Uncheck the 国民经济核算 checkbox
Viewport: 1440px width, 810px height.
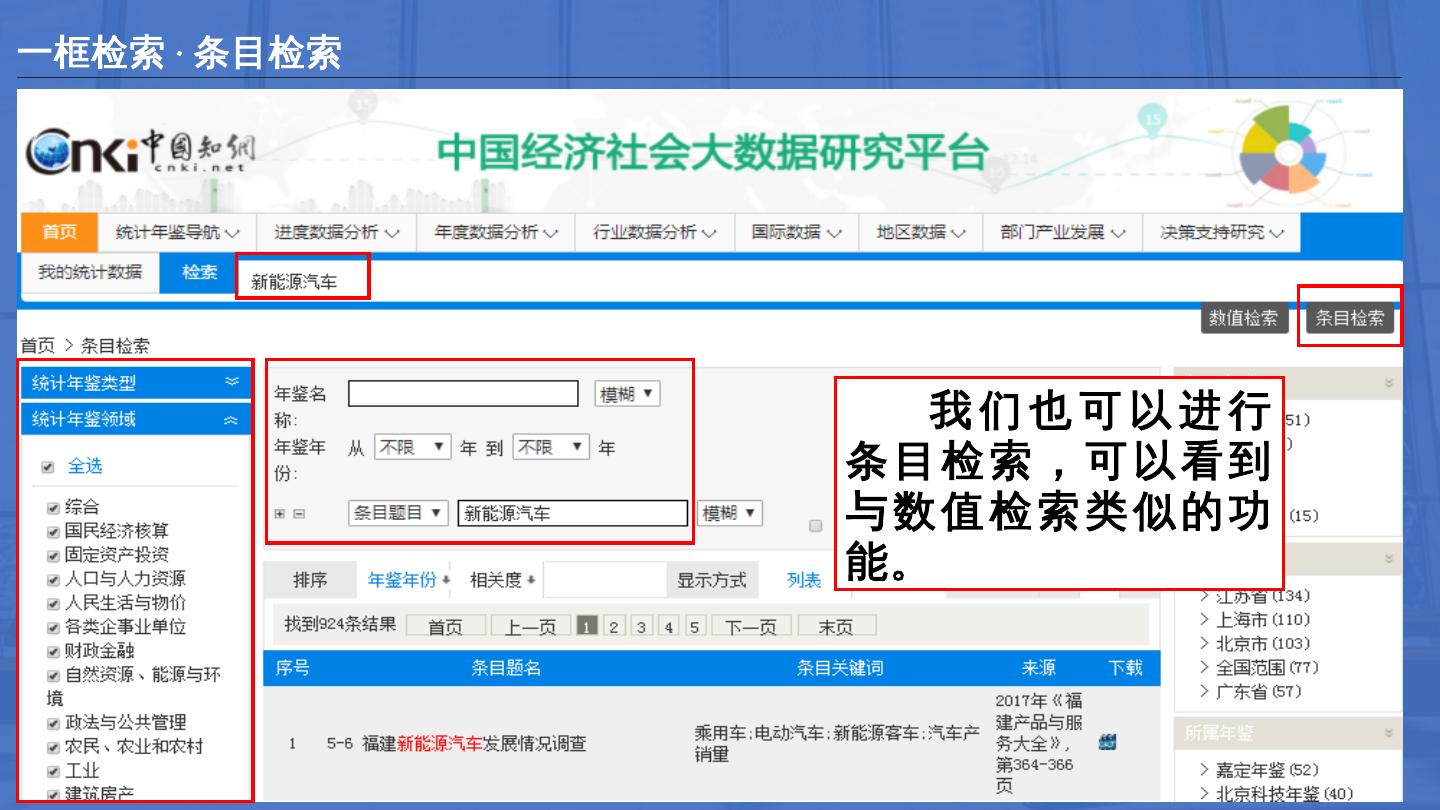(x=53, y=531)
